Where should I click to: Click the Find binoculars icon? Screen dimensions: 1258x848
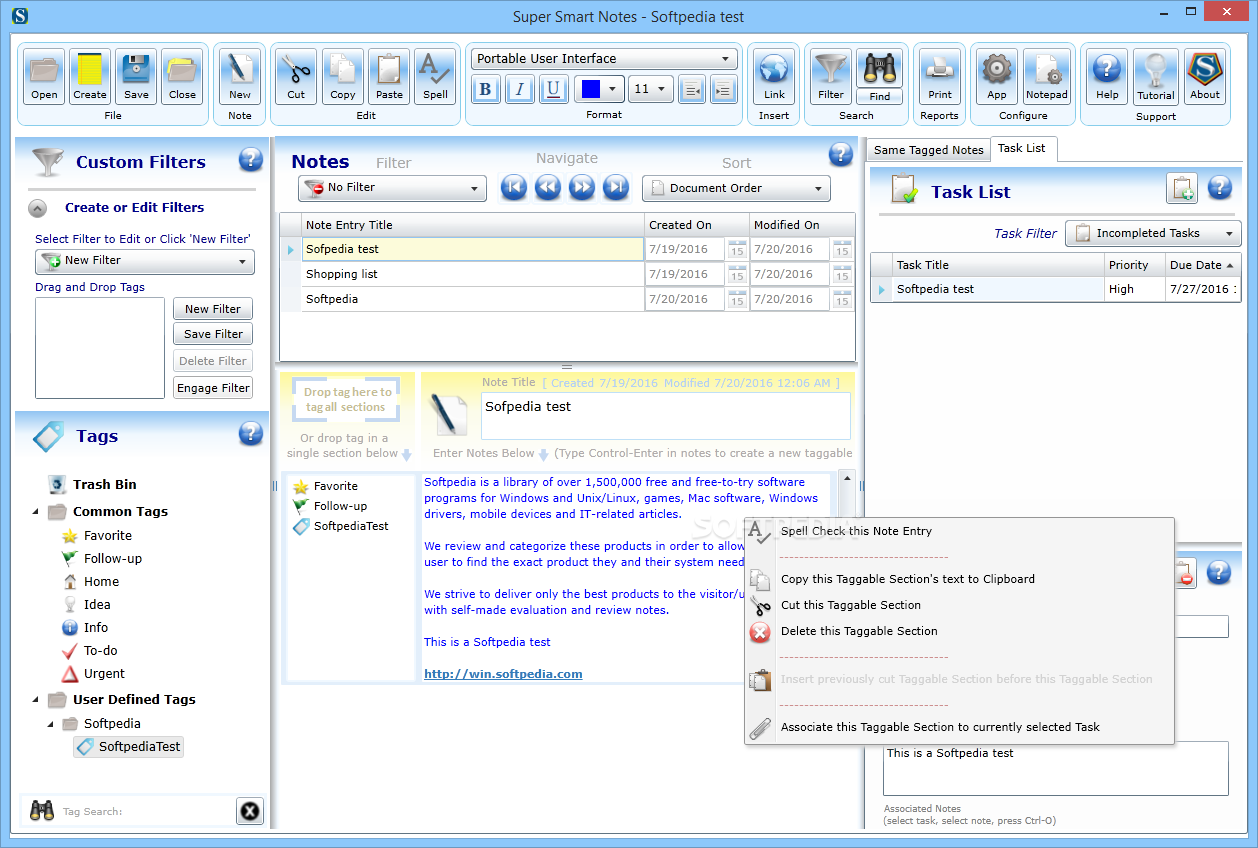pyautogui.click(x=879, y=76)
